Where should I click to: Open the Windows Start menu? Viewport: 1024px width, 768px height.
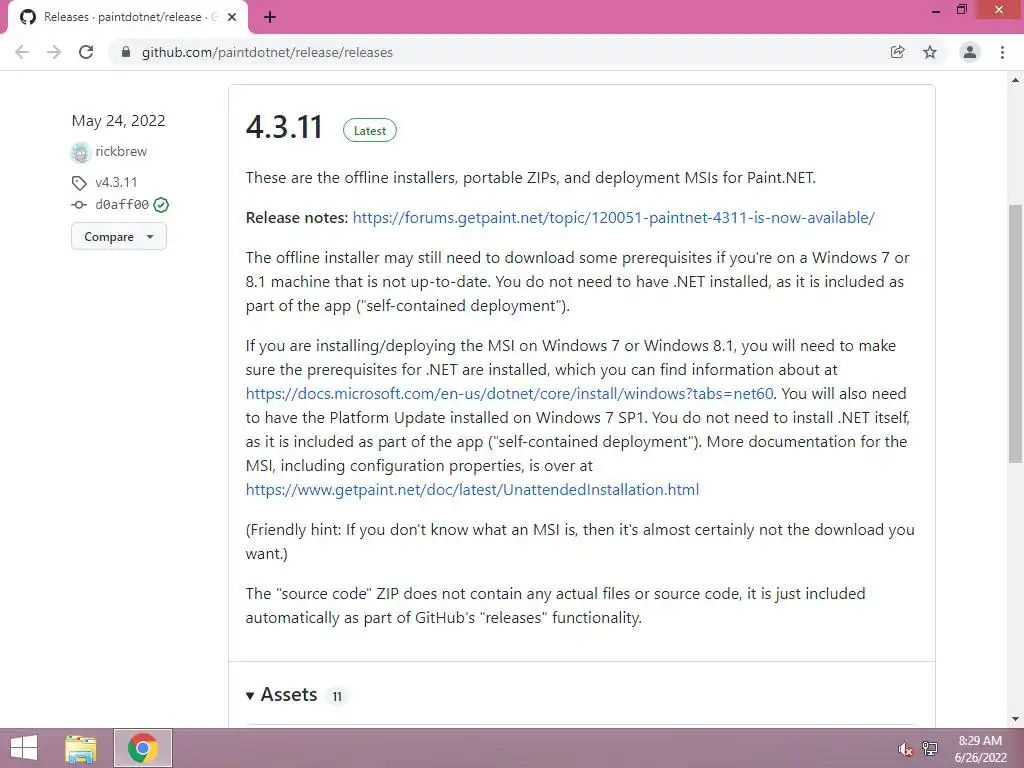coord(24,748)
